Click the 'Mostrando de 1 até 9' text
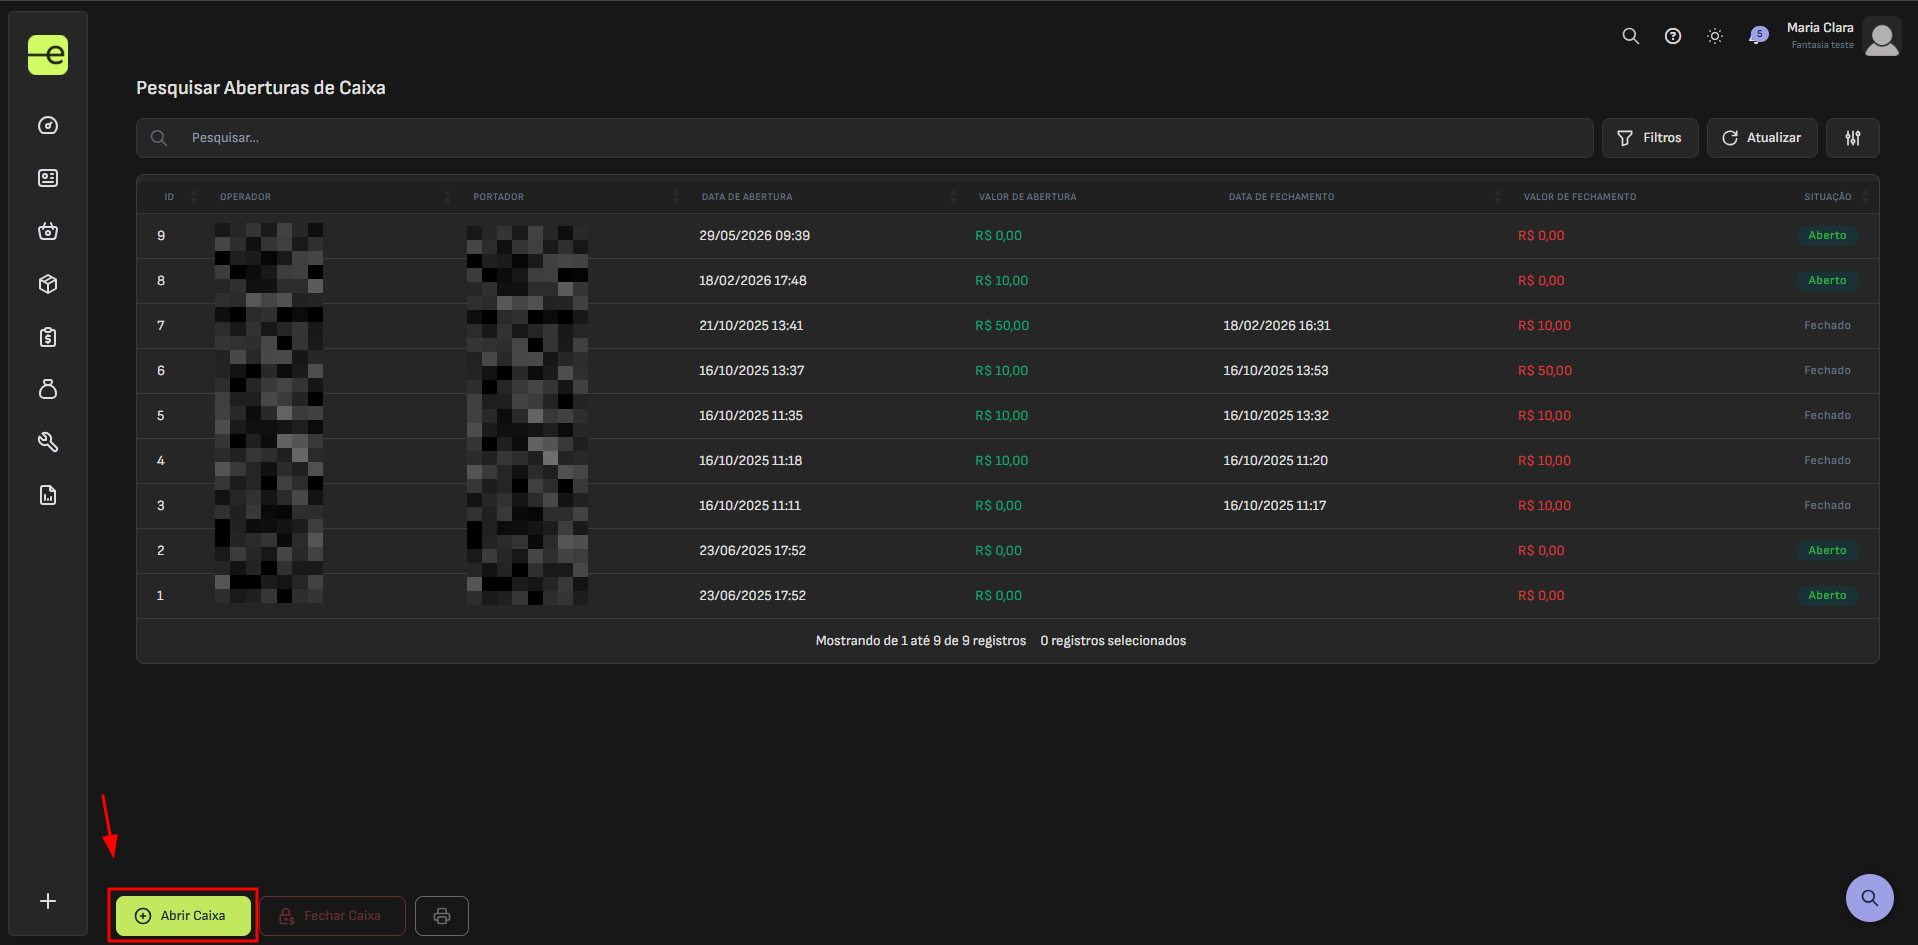Image resolution: width=1918 pixels, height=945 pixels. point(920,641)
